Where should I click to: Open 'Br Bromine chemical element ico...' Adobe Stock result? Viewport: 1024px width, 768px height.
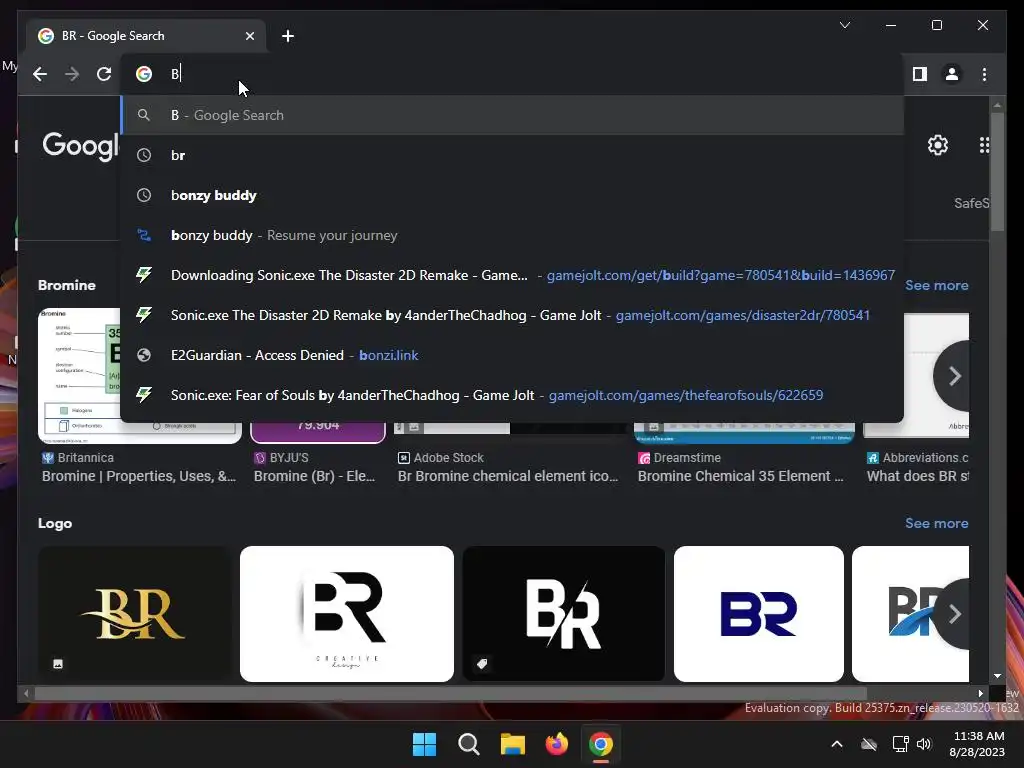tap(507, 476)
